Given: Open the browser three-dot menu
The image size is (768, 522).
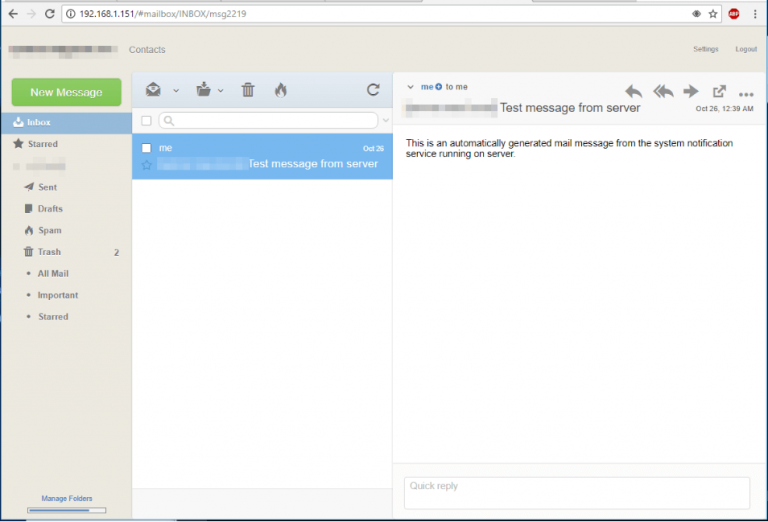Looking at the screenshot, I should 755,14.
